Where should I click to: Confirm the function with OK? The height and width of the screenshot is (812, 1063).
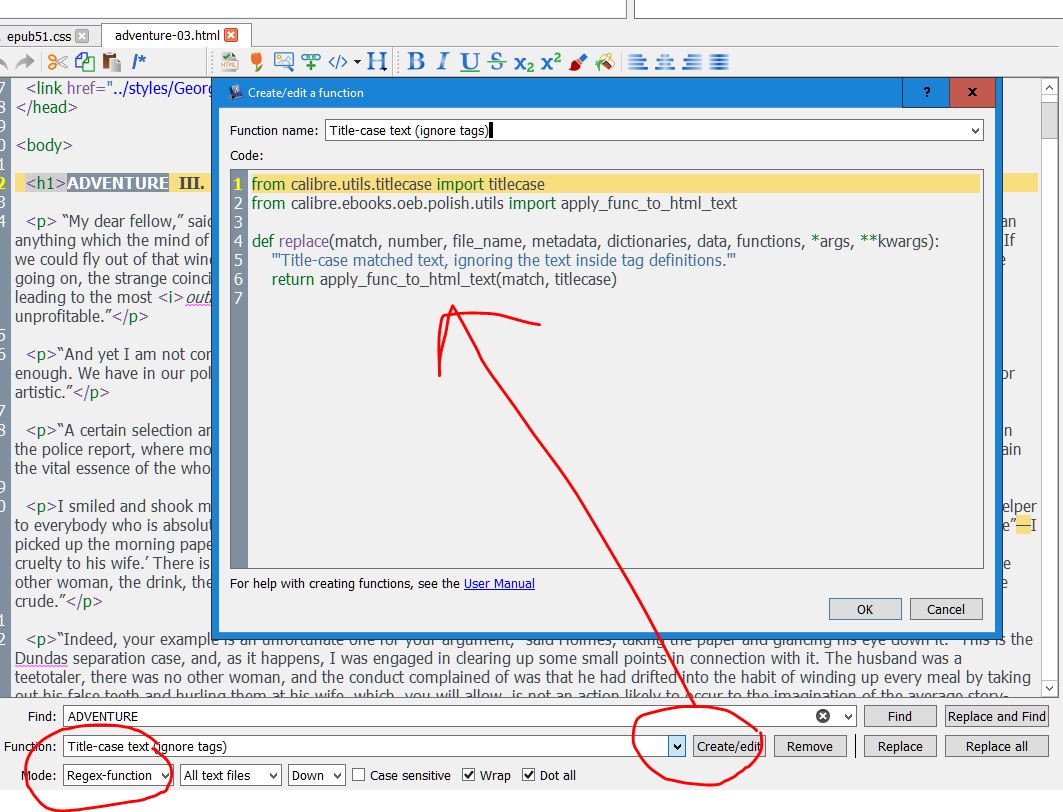pos(865,609)
